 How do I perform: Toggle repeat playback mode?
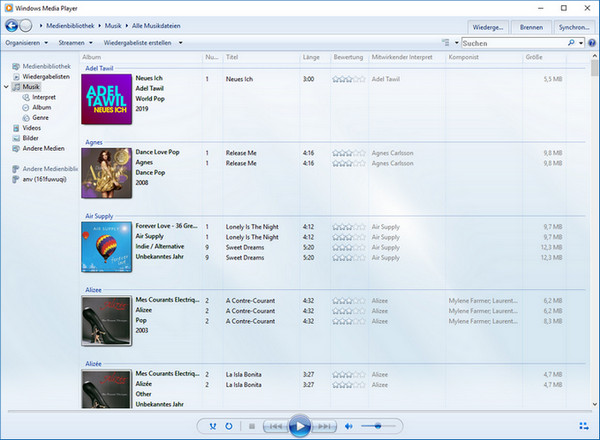click(229, 426)
